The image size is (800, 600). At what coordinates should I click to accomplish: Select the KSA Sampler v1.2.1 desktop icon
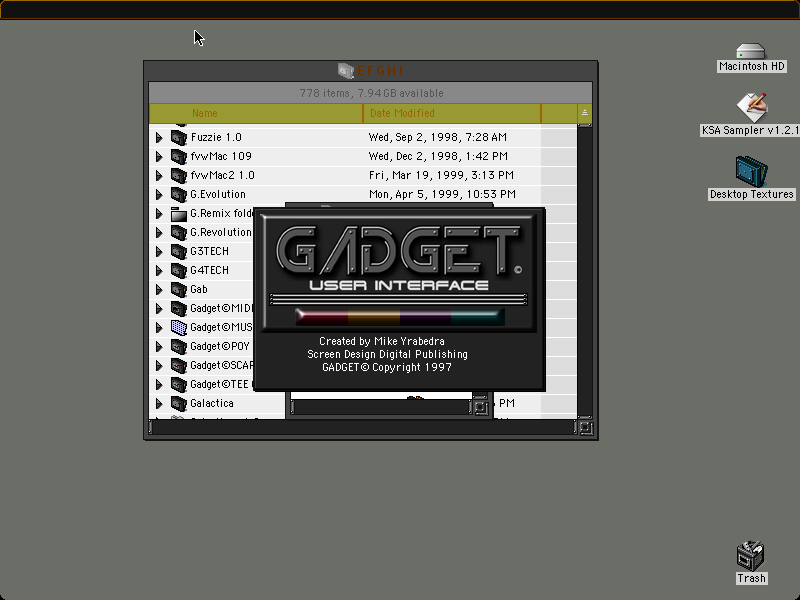coord(752,107)
